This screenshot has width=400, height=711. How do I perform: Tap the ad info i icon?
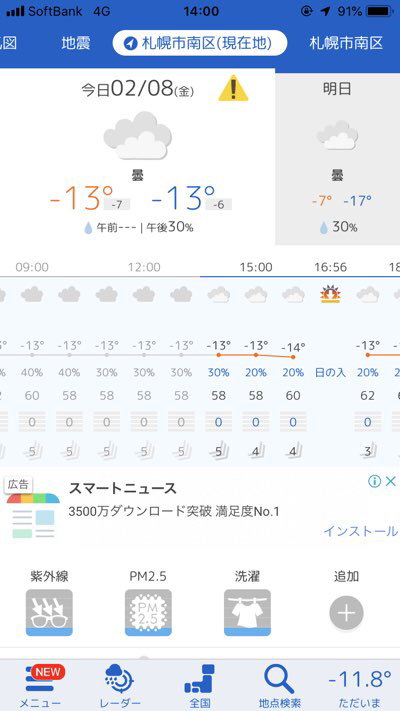(375, 481)
